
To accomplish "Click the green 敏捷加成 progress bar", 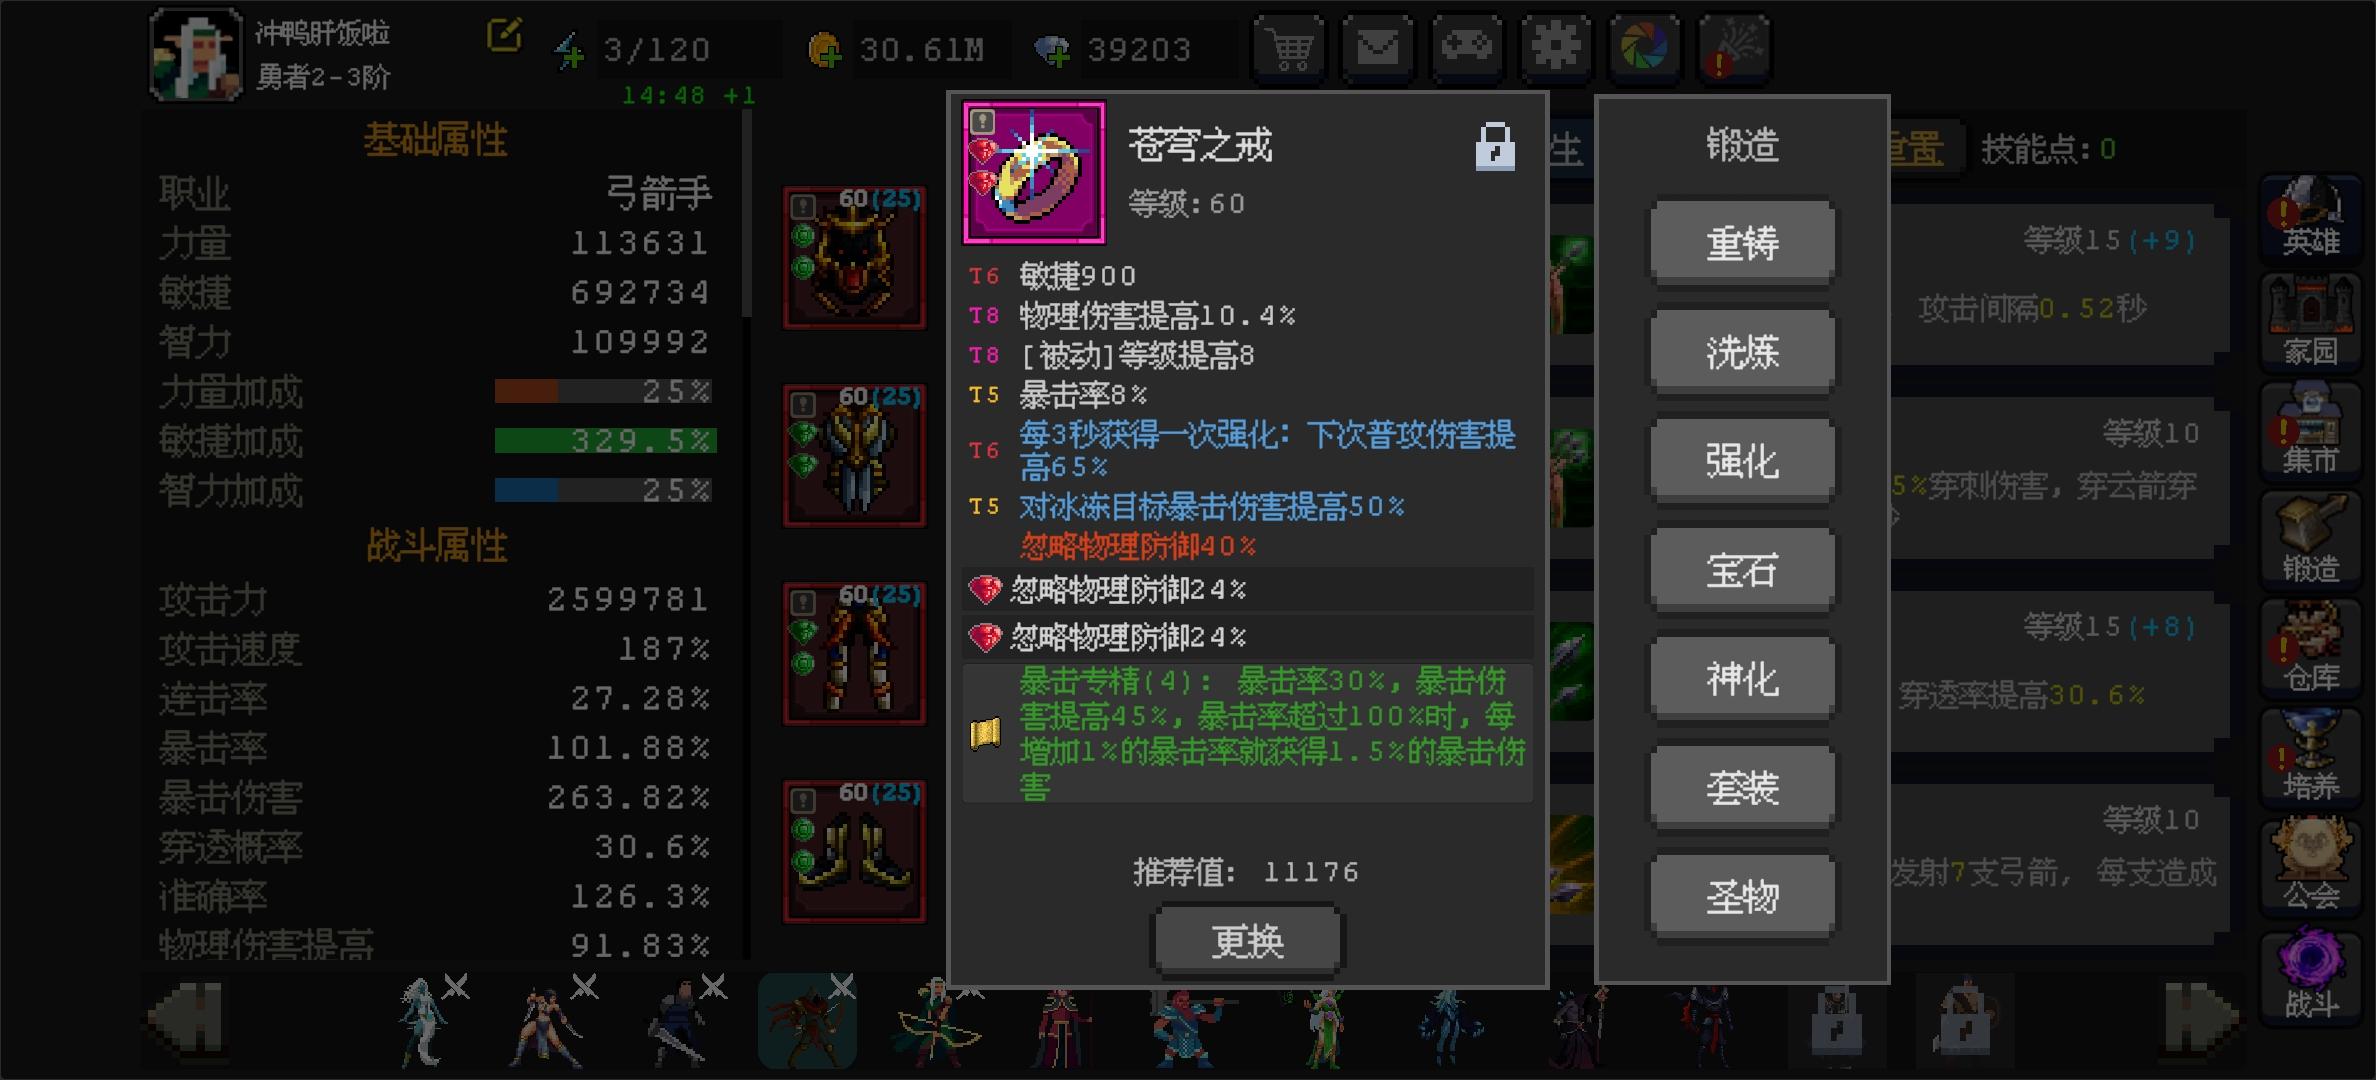I will tap(605, 441).
